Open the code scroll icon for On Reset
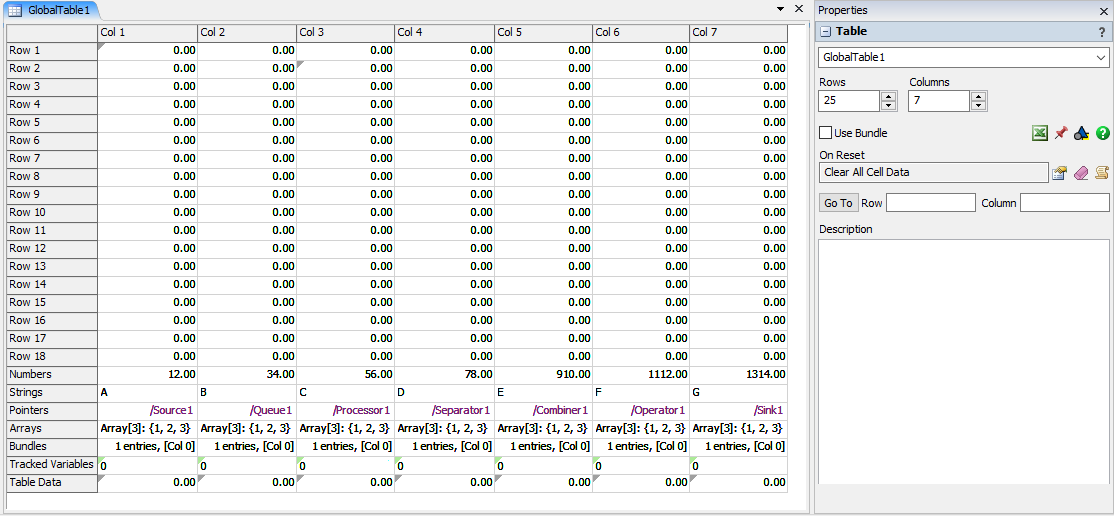This screenshot has height=516, width=1114. [x=1102, y=173]
